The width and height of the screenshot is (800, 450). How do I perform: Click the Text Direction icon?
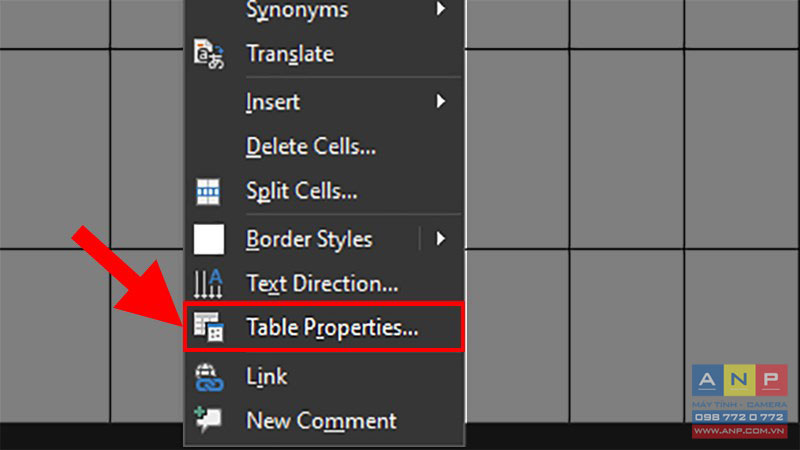[x=208, y=284]
